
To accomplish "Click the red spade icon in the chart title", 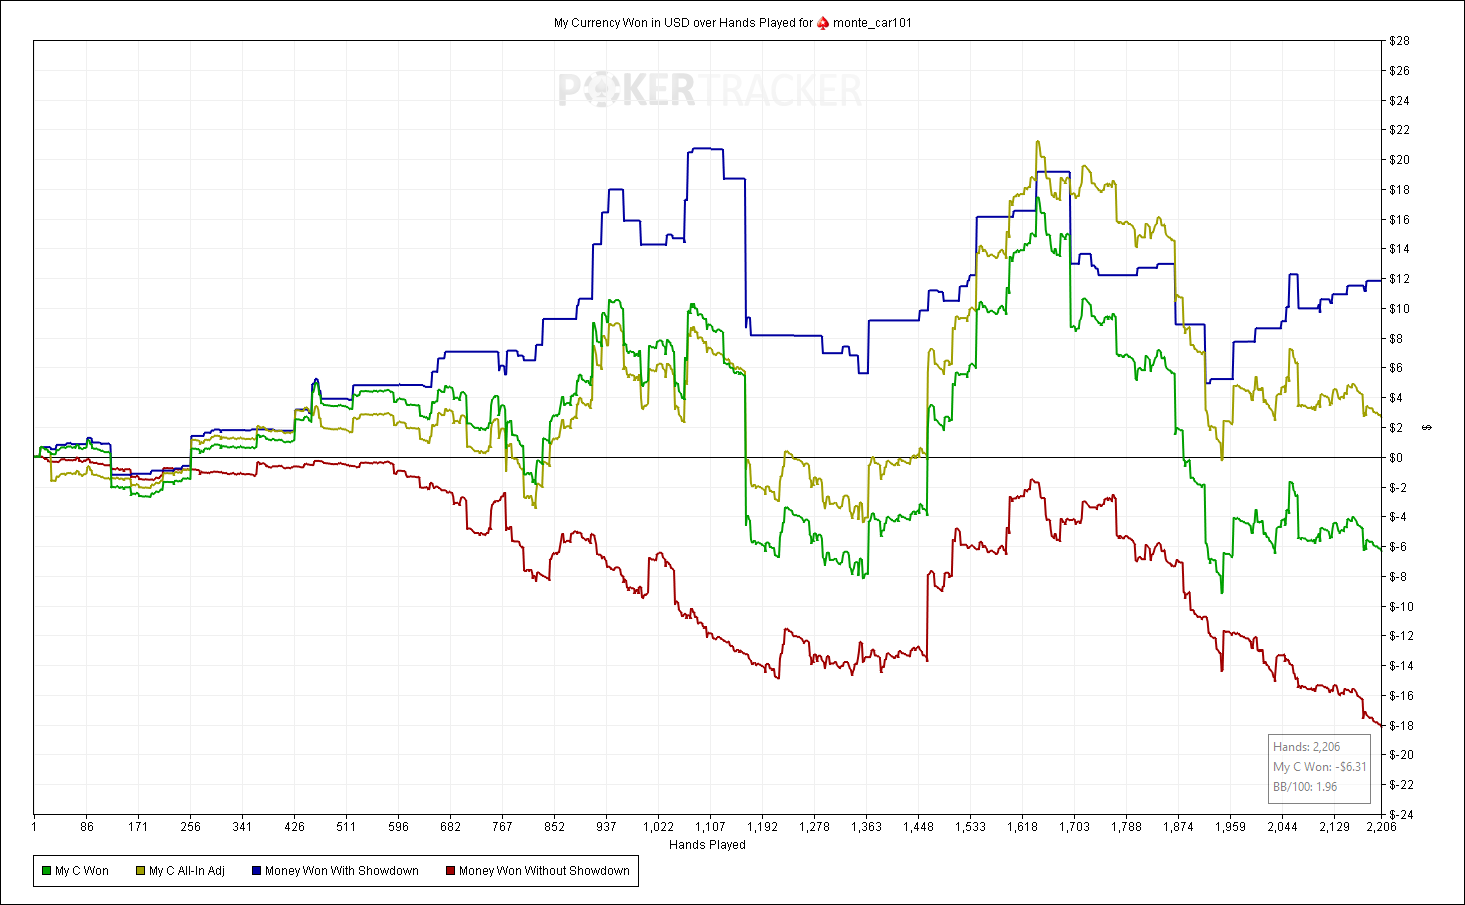I will [x=823, y=22].
